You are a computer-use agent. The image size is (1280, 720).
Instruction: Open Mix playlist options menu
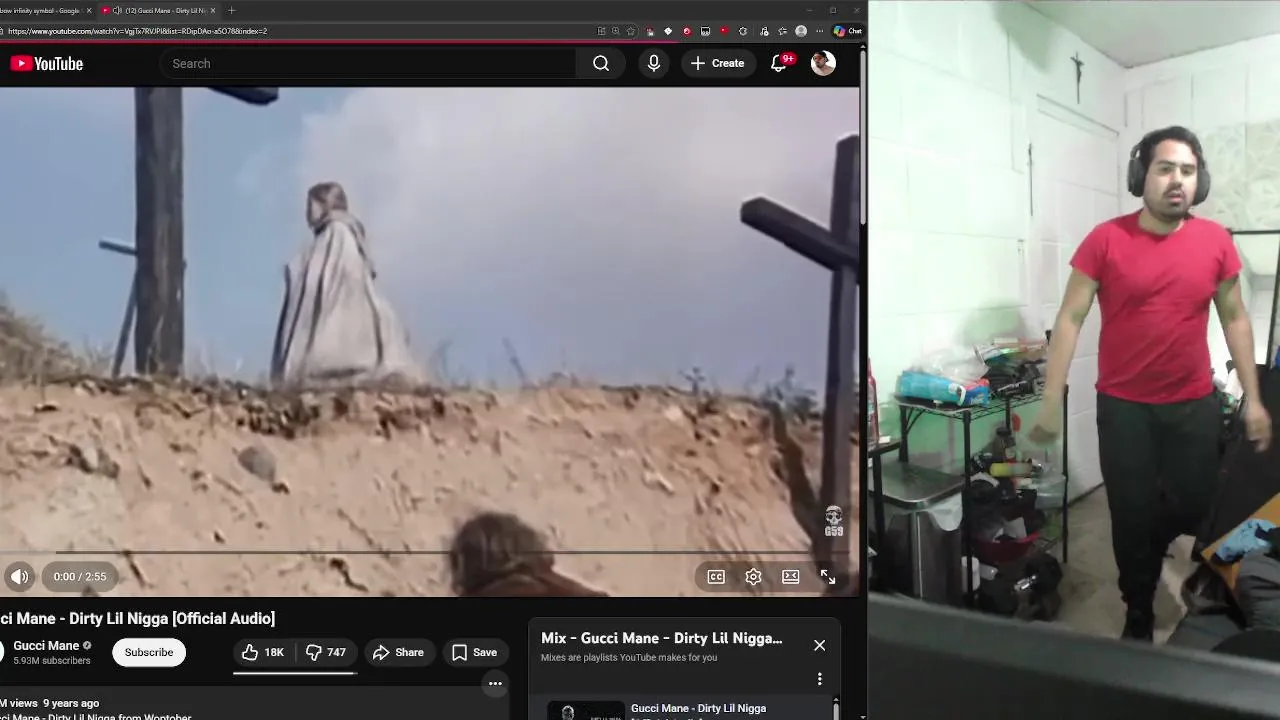[x=820, y=679]
